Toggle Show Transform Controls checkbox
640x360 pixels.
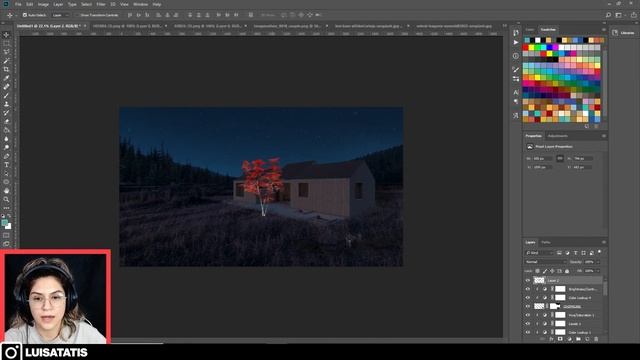(x=77, y=15)
